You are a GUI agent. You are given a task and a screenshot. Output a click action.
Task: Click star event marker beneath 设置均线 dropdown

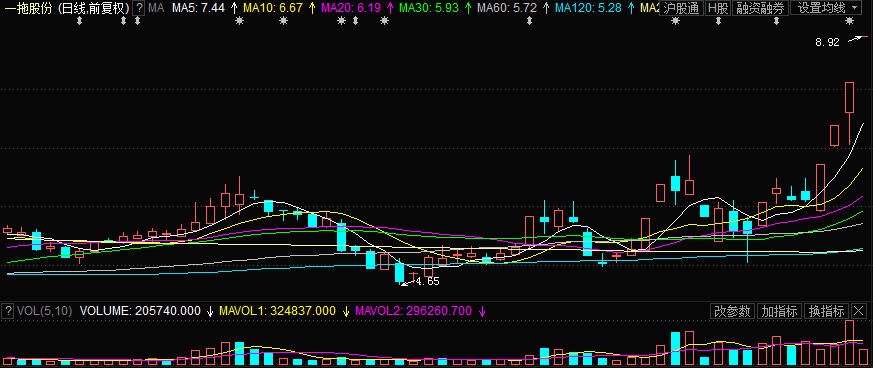point(849,21)
